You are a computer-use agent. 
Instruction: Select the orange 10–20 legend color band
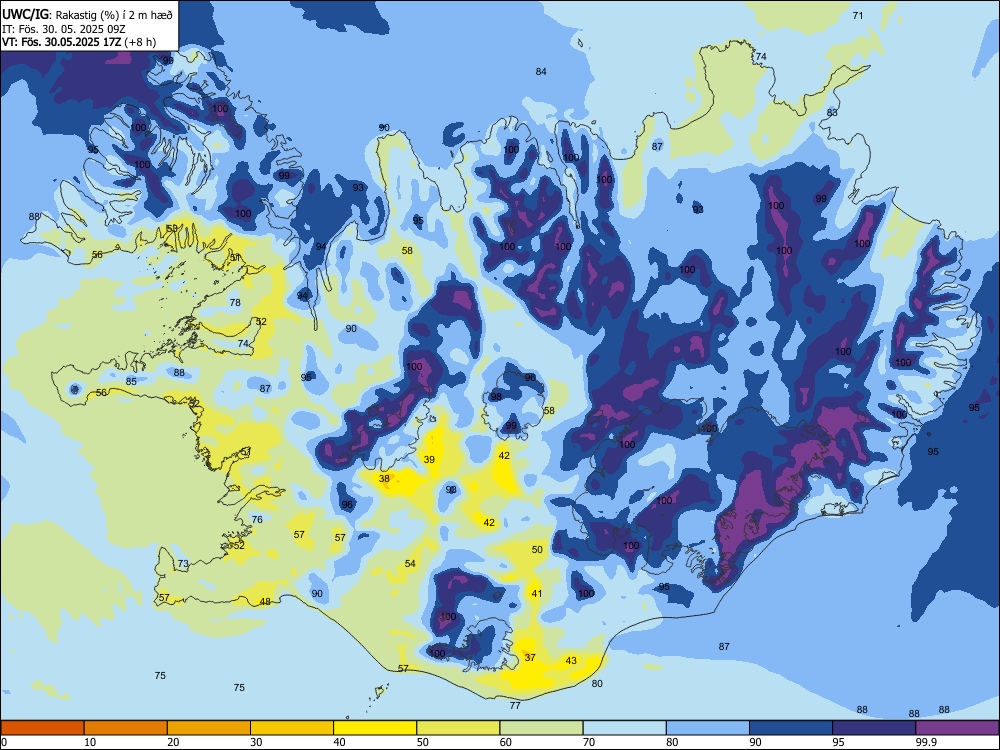[x=126, y=728]
